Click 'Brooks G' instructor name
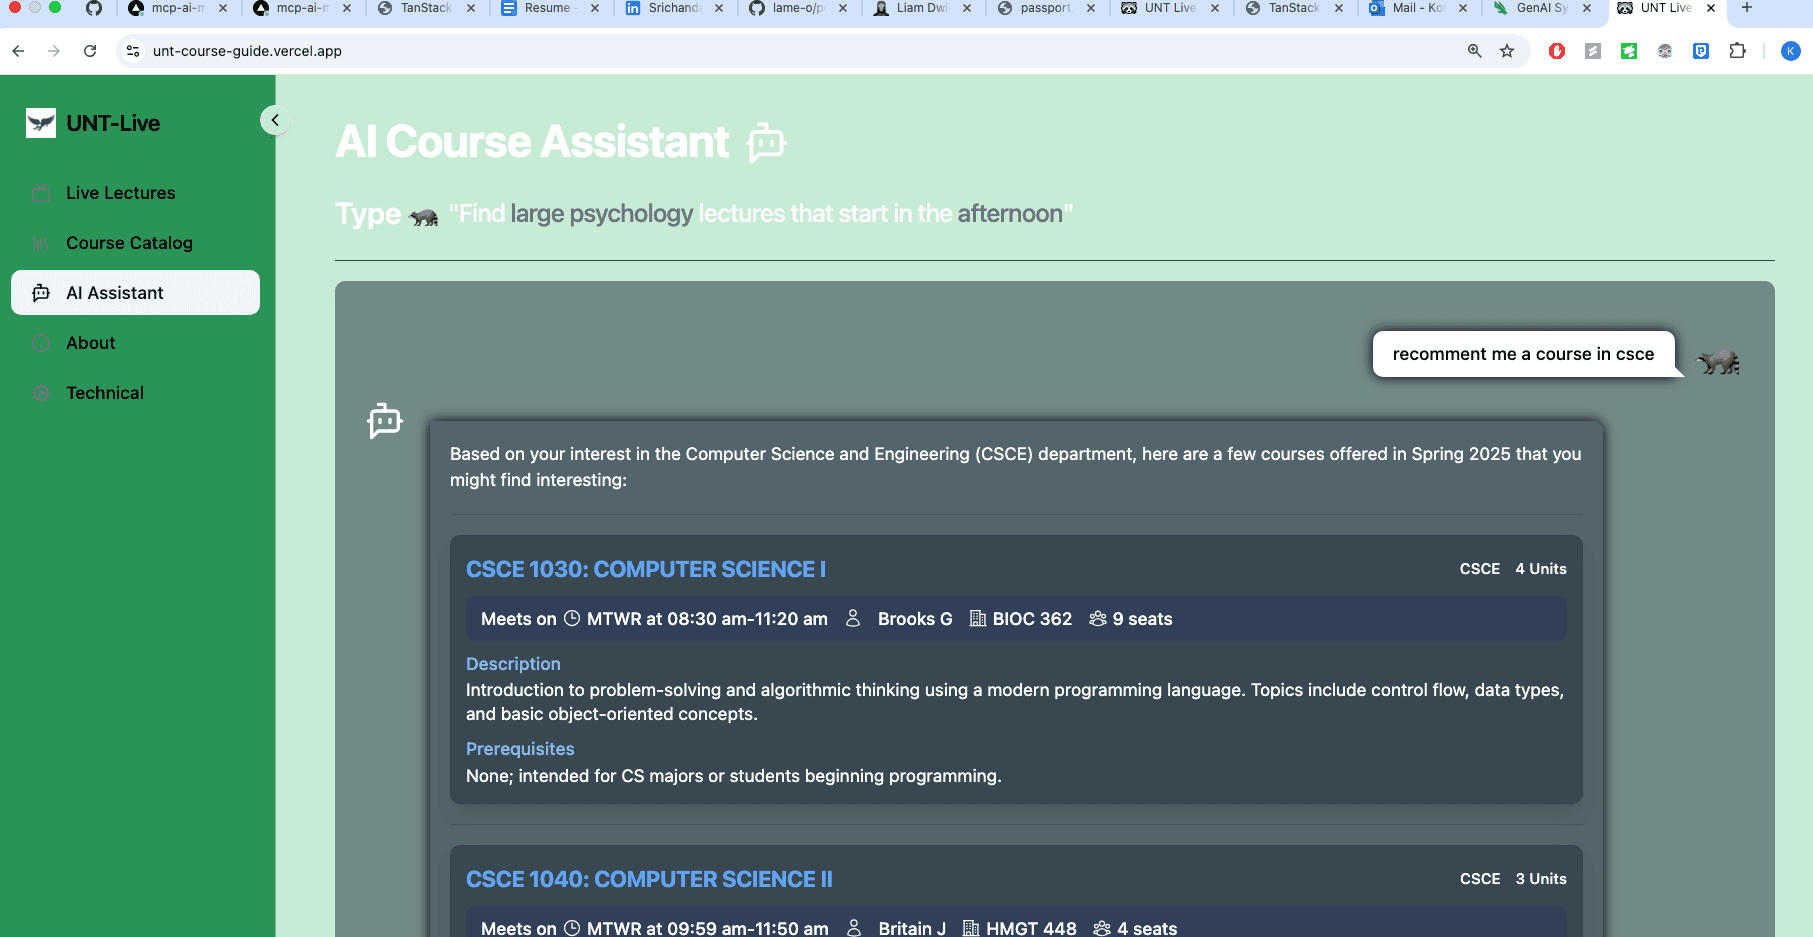This screenshot has width=1813, height=937. point(915,619)
